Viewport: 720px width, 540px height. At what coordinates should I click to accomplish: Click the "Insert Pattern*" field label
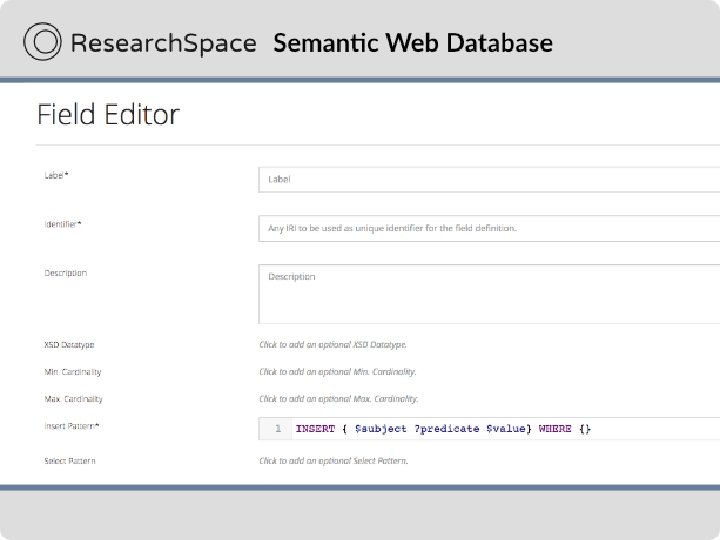pos(72,426)
